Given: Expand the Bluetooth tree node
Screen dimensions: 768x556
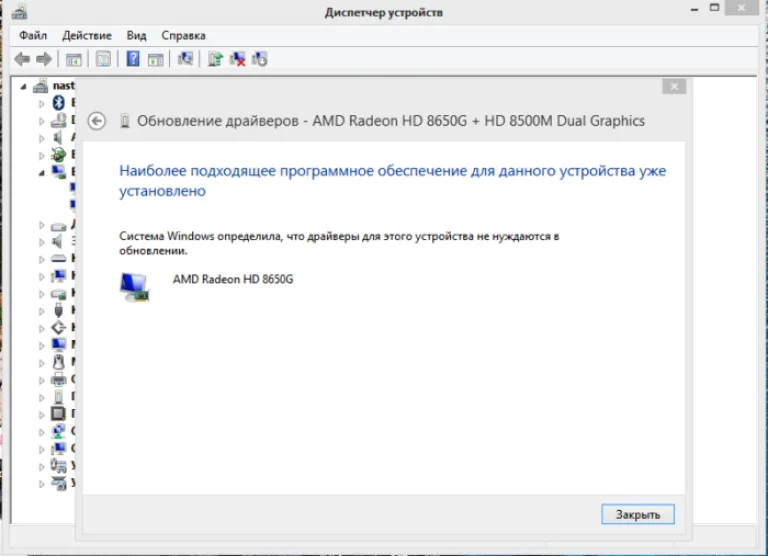Looking at the screenshot, I should click(x=42, y=104).
